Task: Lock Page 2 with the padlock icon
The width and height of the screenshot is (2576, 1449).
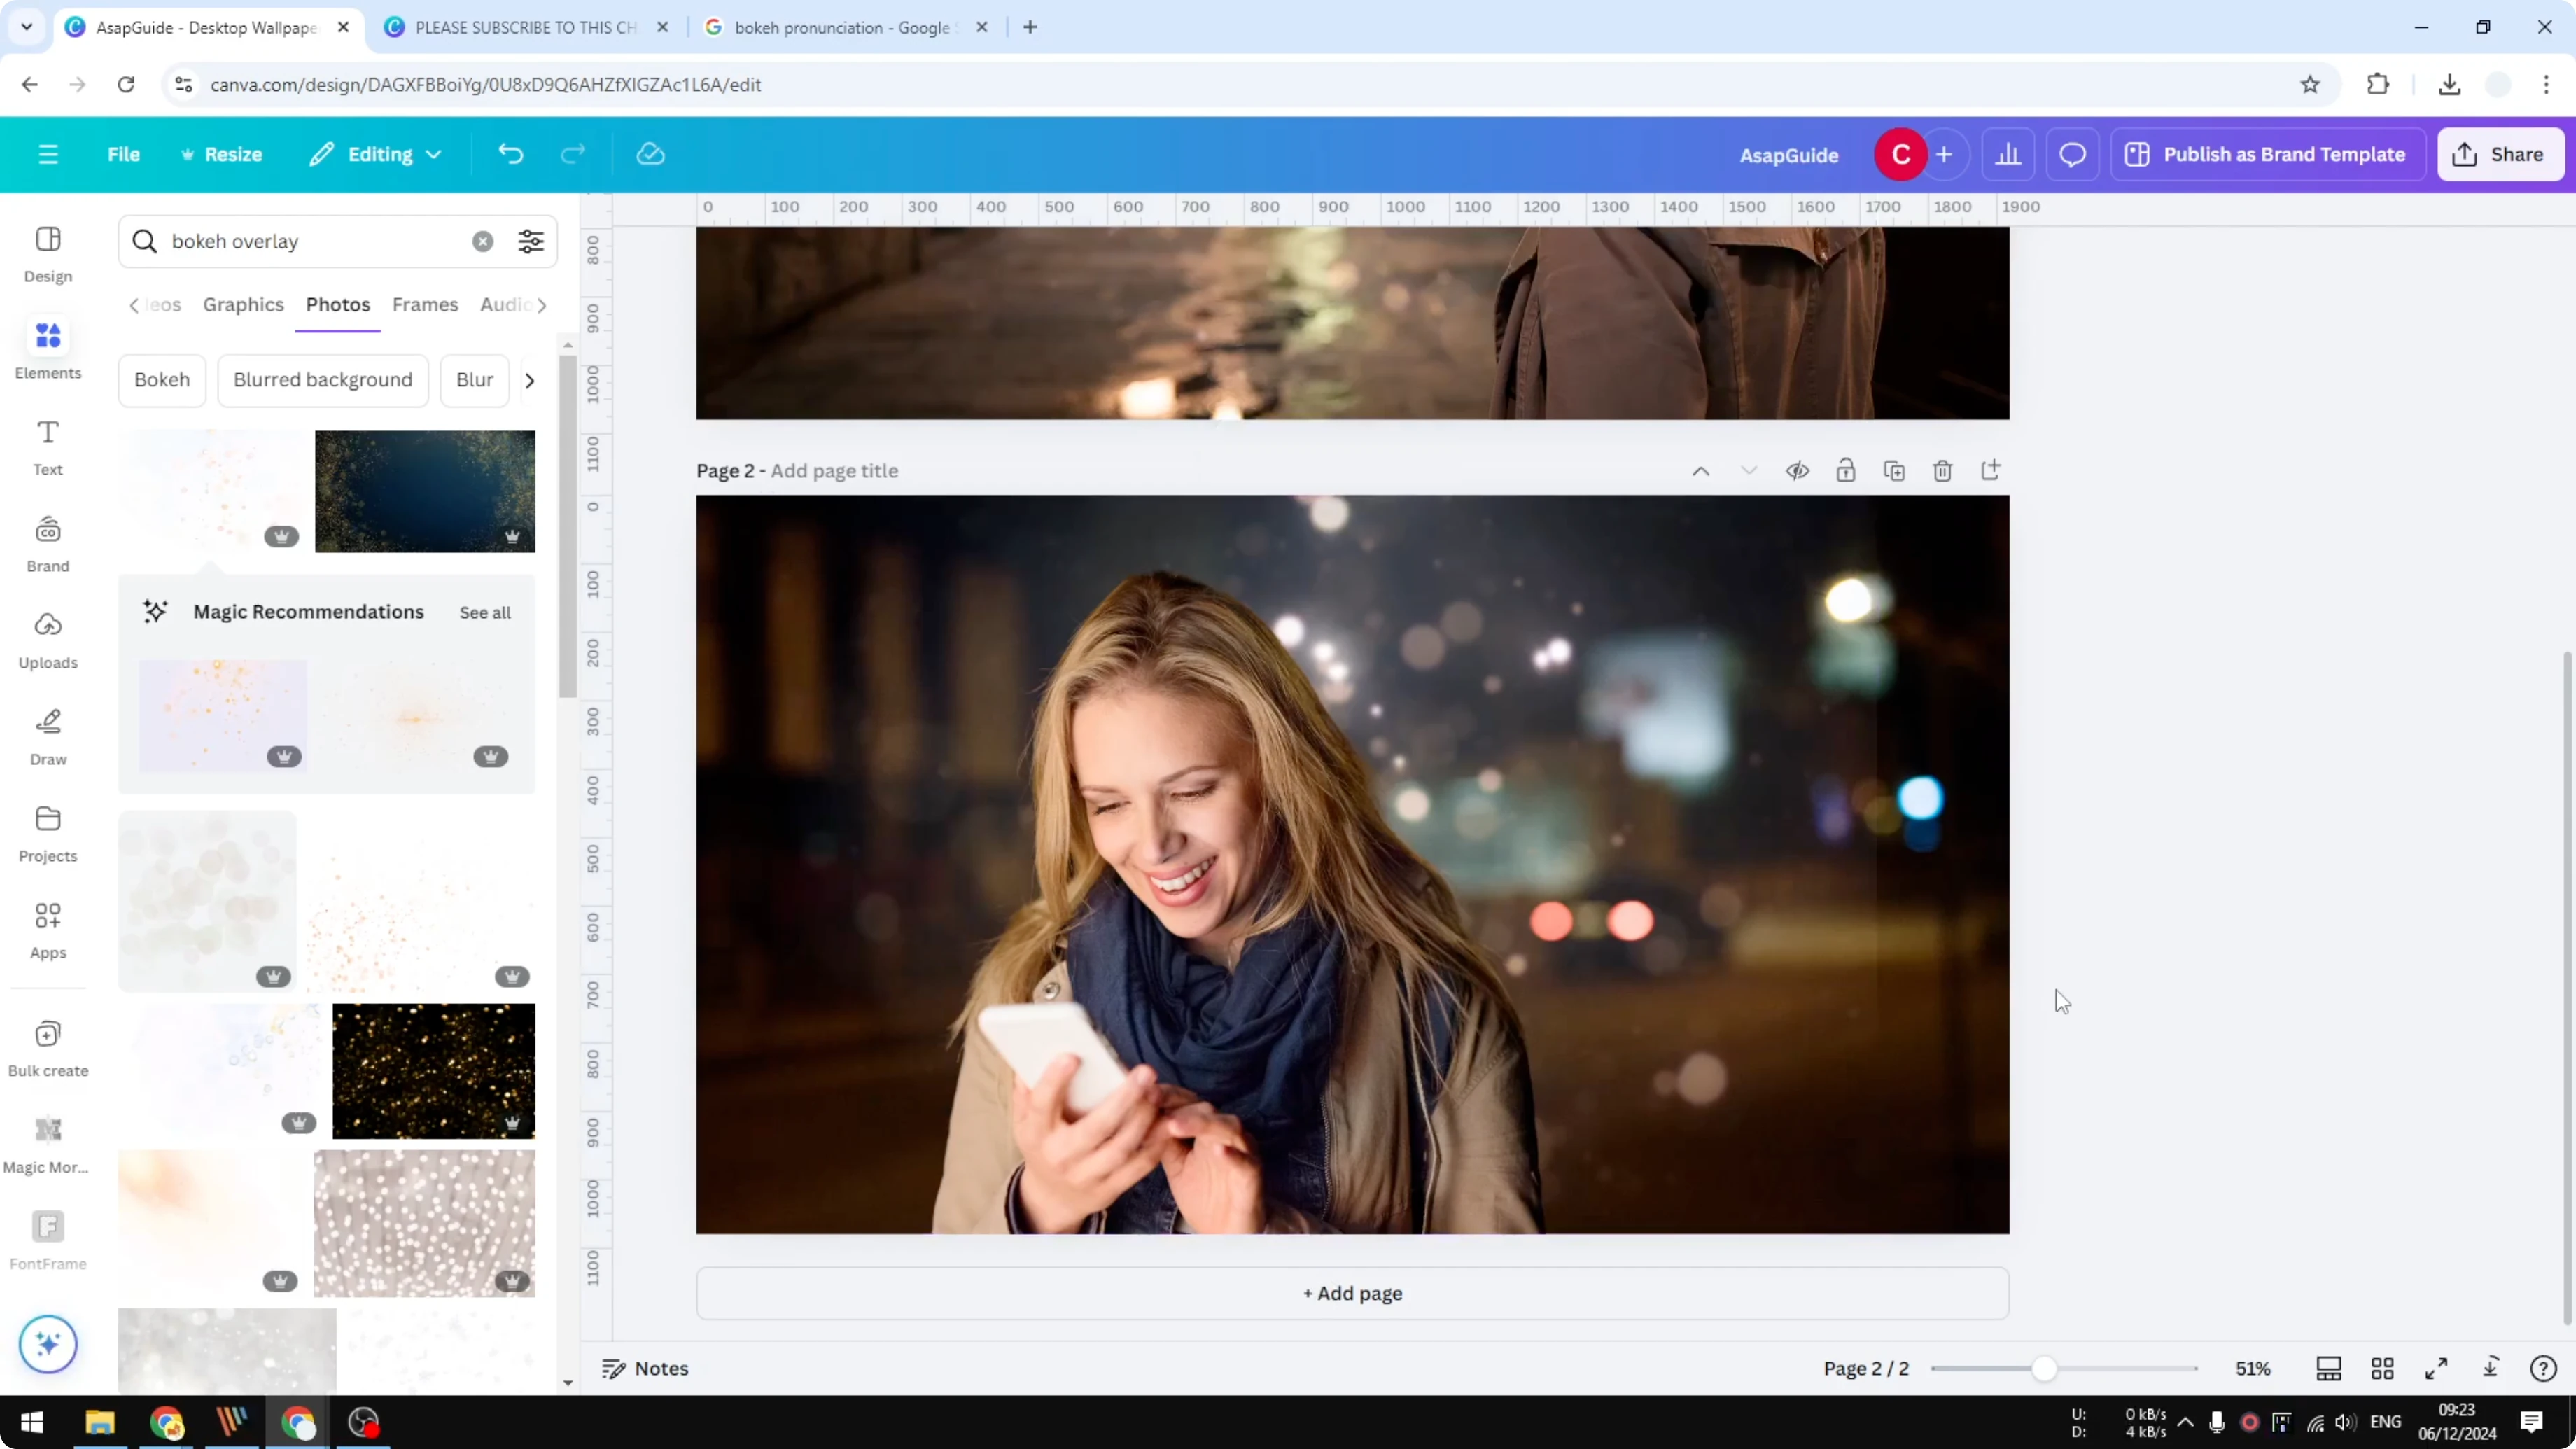Action: 1846,470
